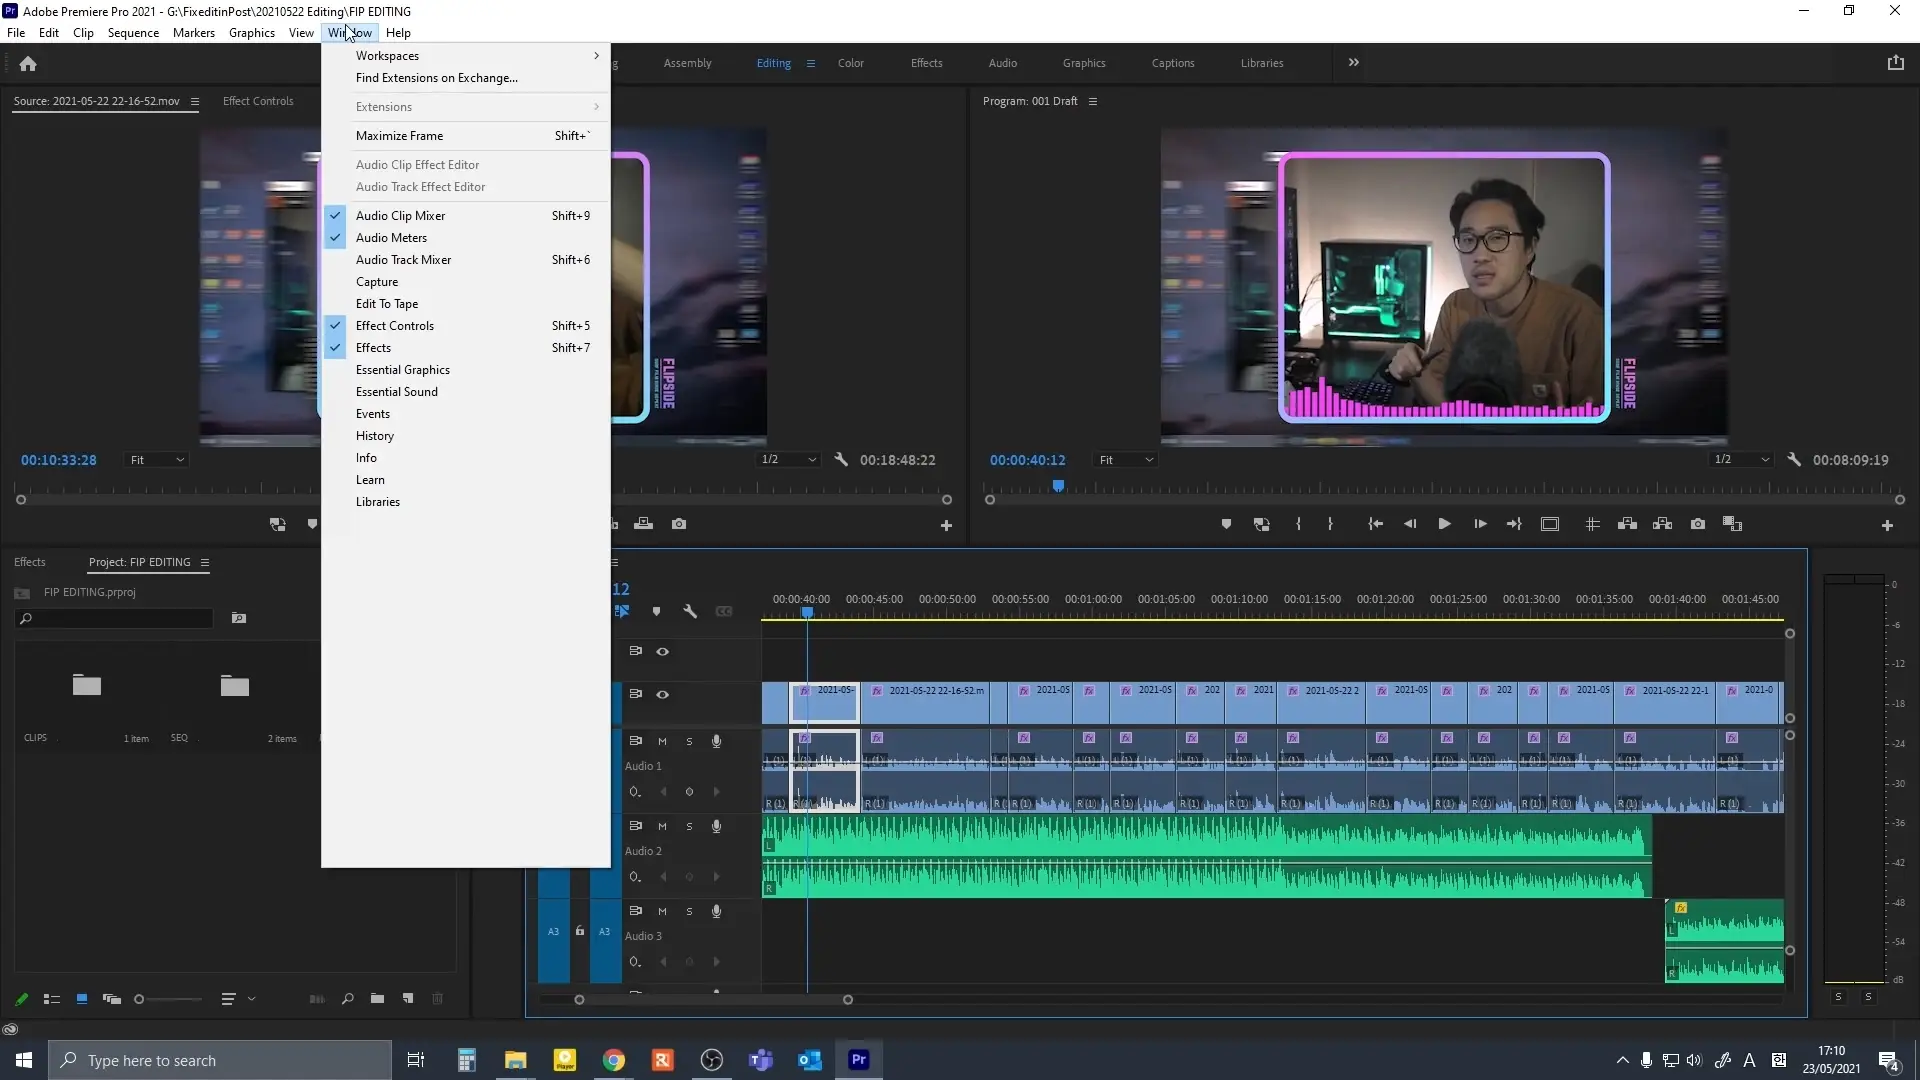Open the Quick Export share icon

coord(1895,62)
